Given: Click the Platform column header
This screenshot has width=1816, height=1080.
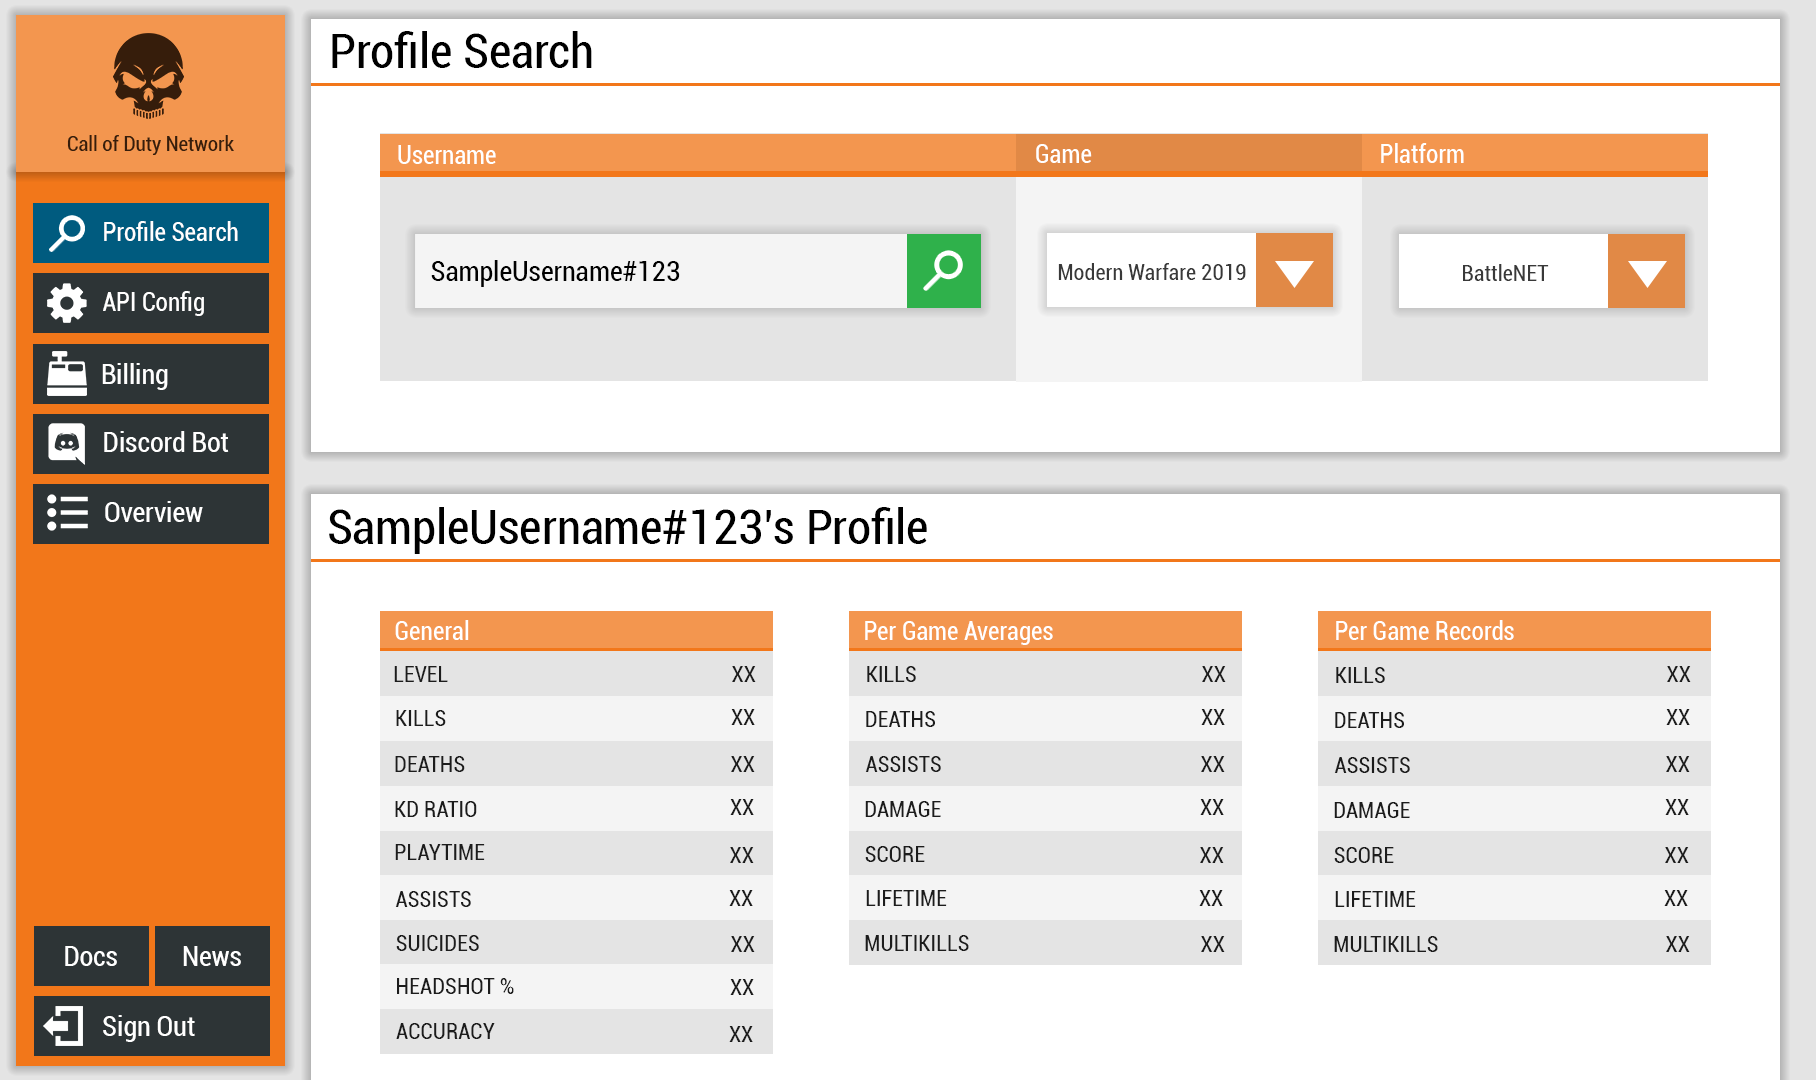Looking at the screenshot, I should 1535,155.
